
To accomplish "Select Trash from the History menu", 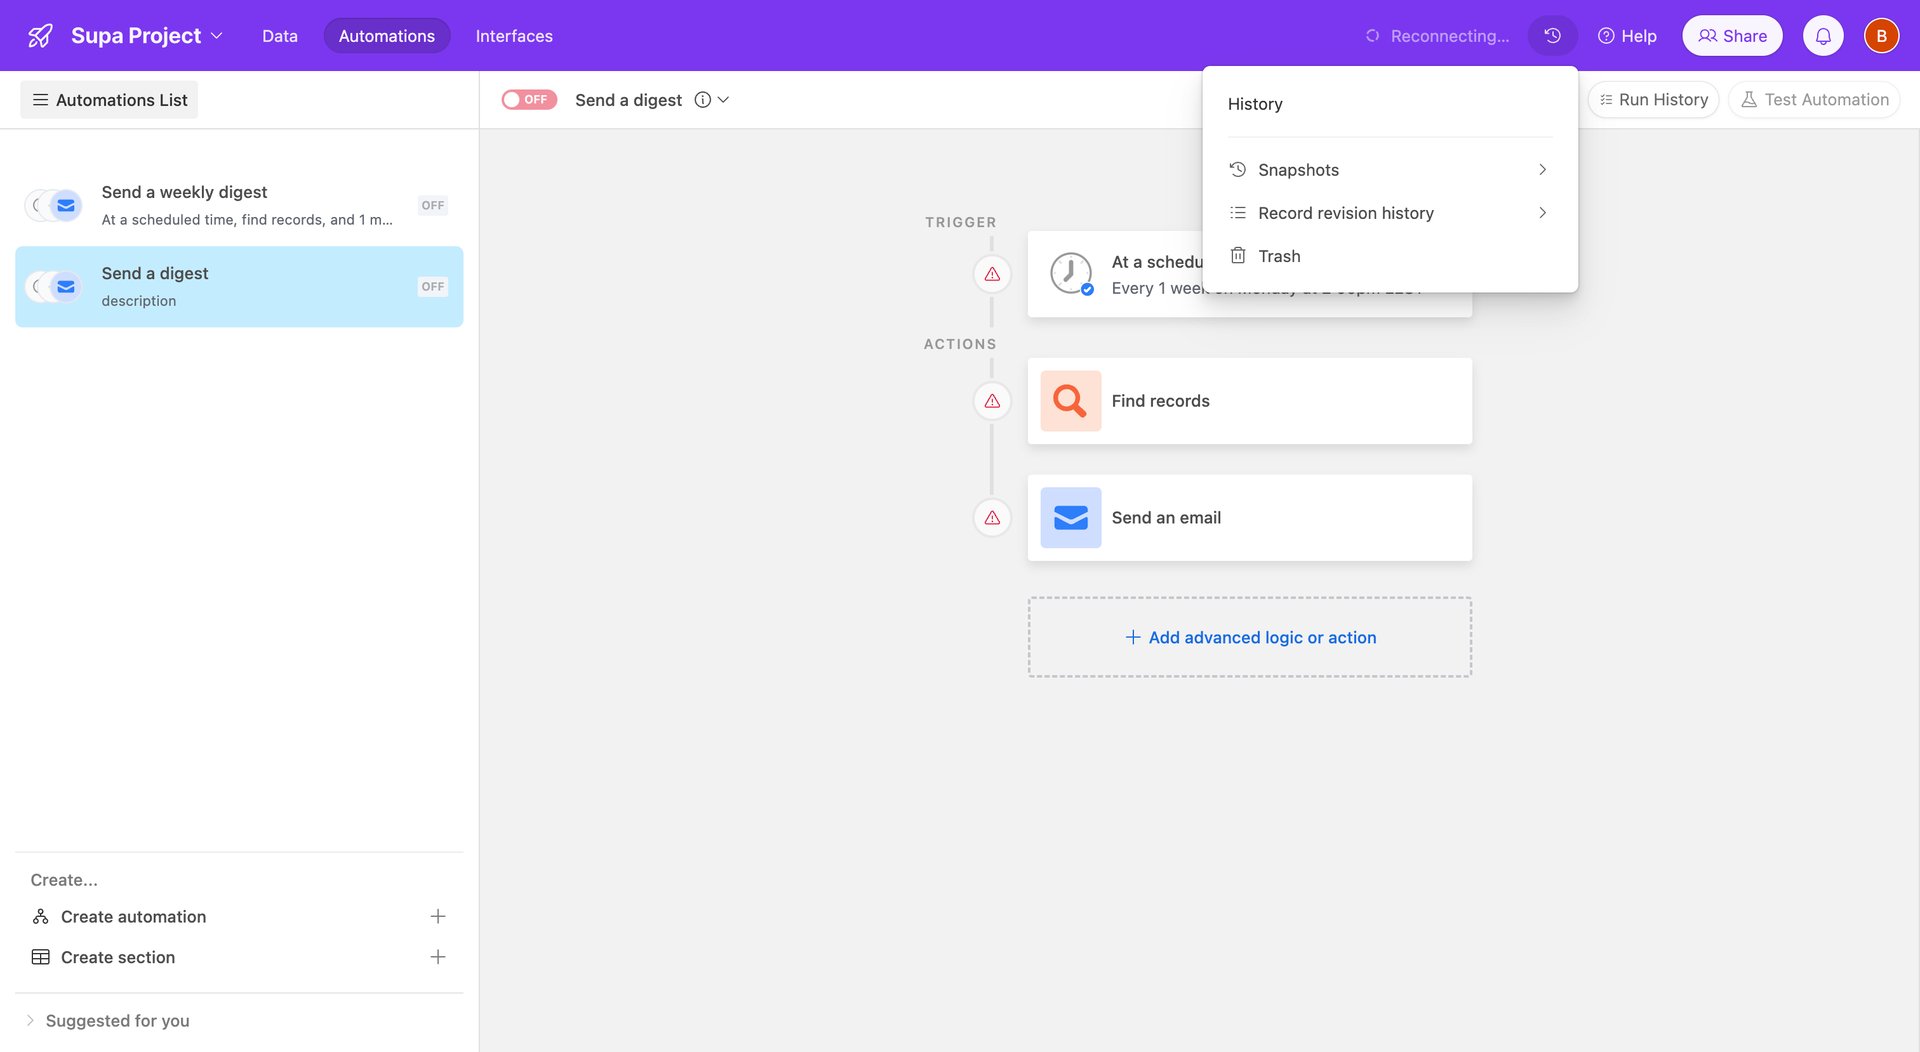I will click(1279, 255).
